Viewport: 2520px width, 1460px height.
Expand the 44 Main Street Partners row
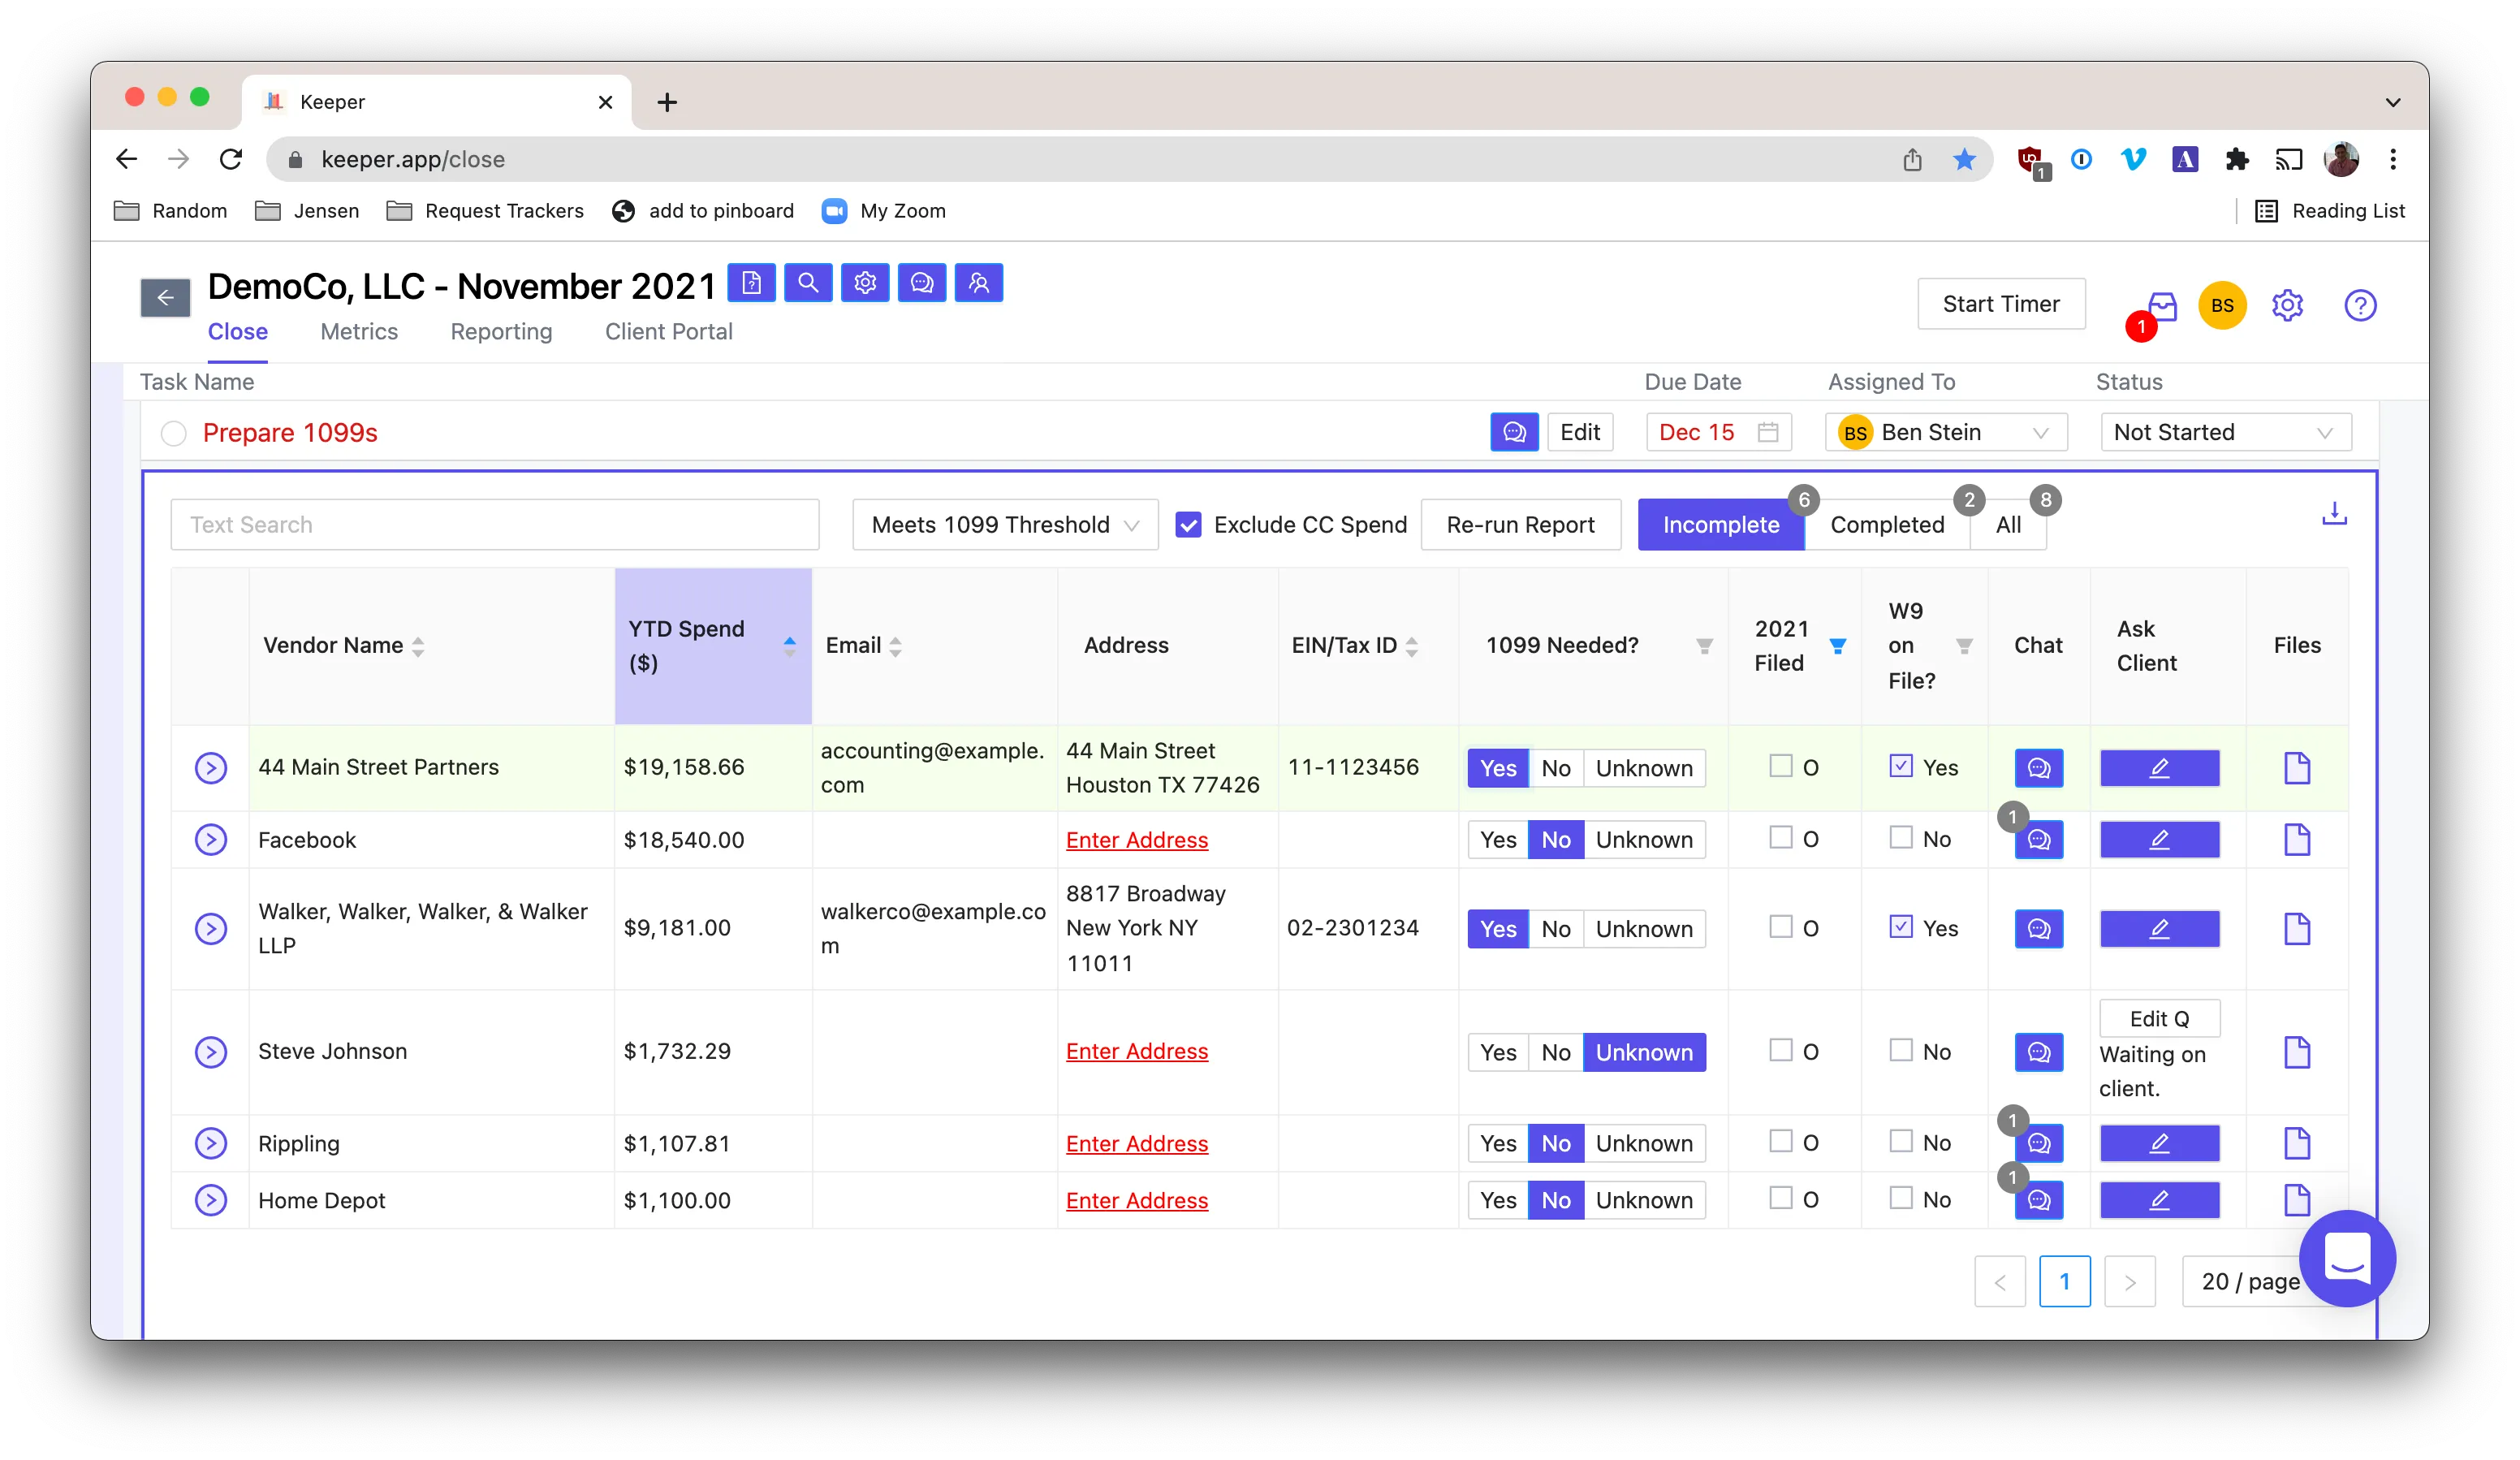click(211, 768)
